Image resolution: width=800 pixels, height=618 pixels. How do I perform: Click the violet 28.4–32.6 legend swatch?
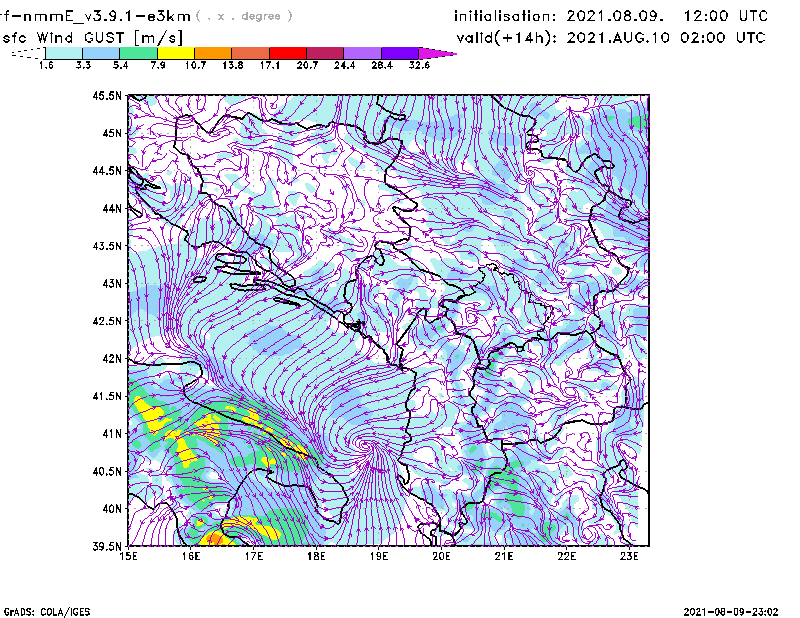[x=399, y=53]
